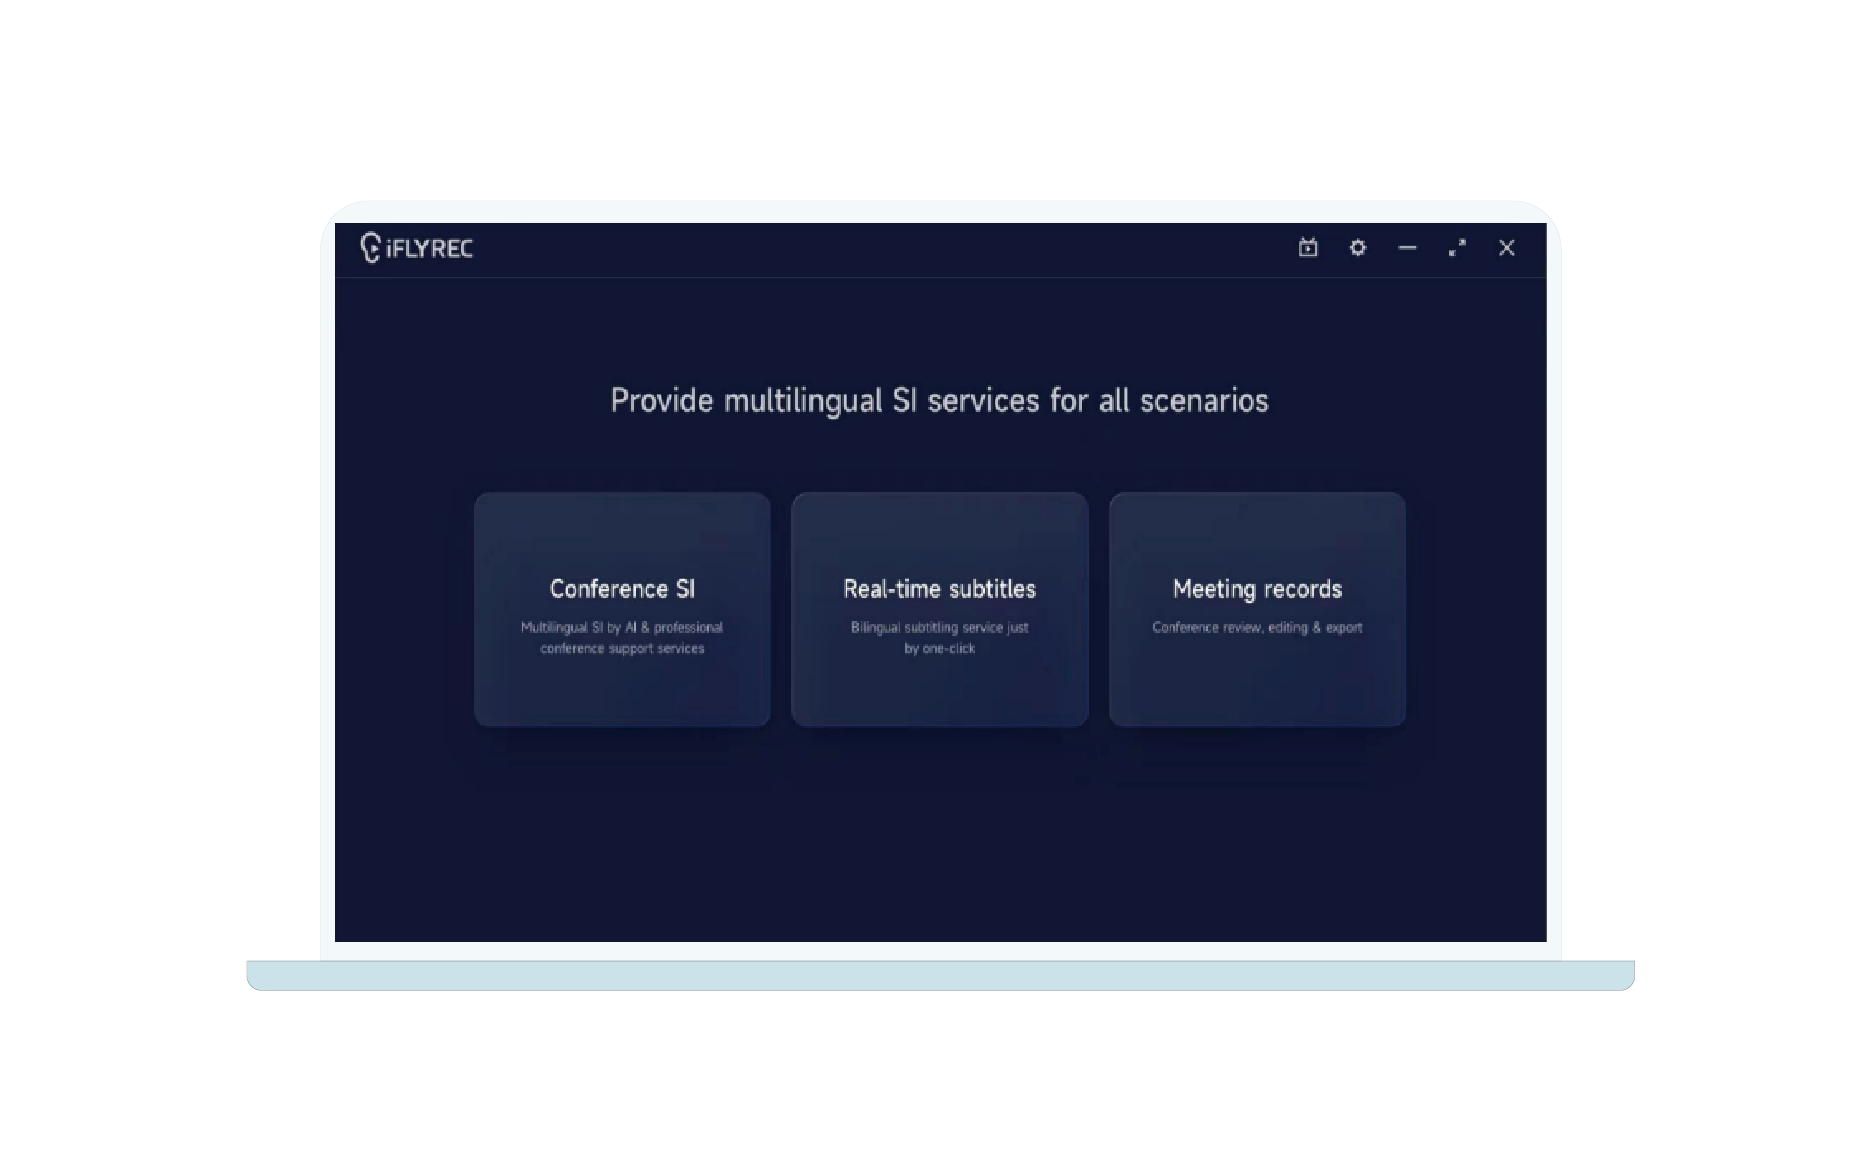
Task: Click "Multilingual SI by AI & professional" text
Action: pyautogui.click(x=621, y=628)
